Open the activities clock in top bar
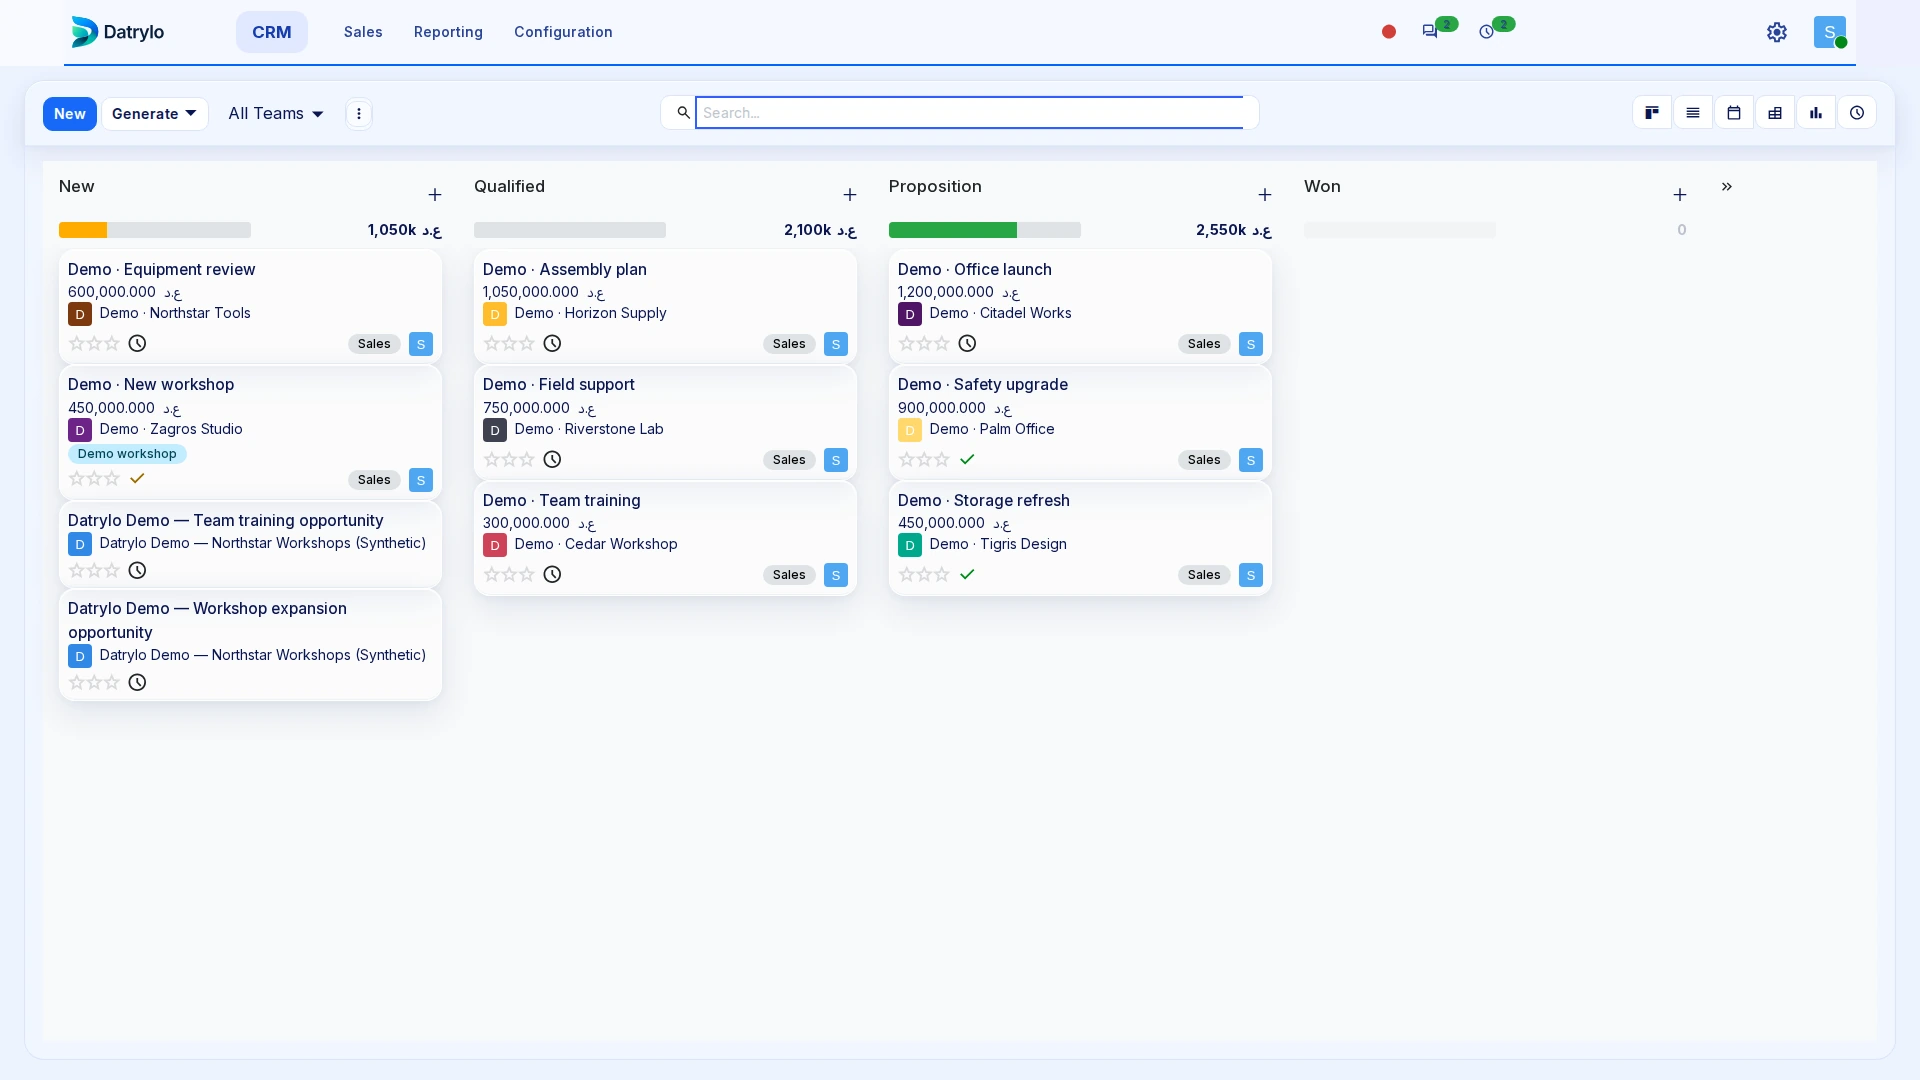 tap(1487, 32)
